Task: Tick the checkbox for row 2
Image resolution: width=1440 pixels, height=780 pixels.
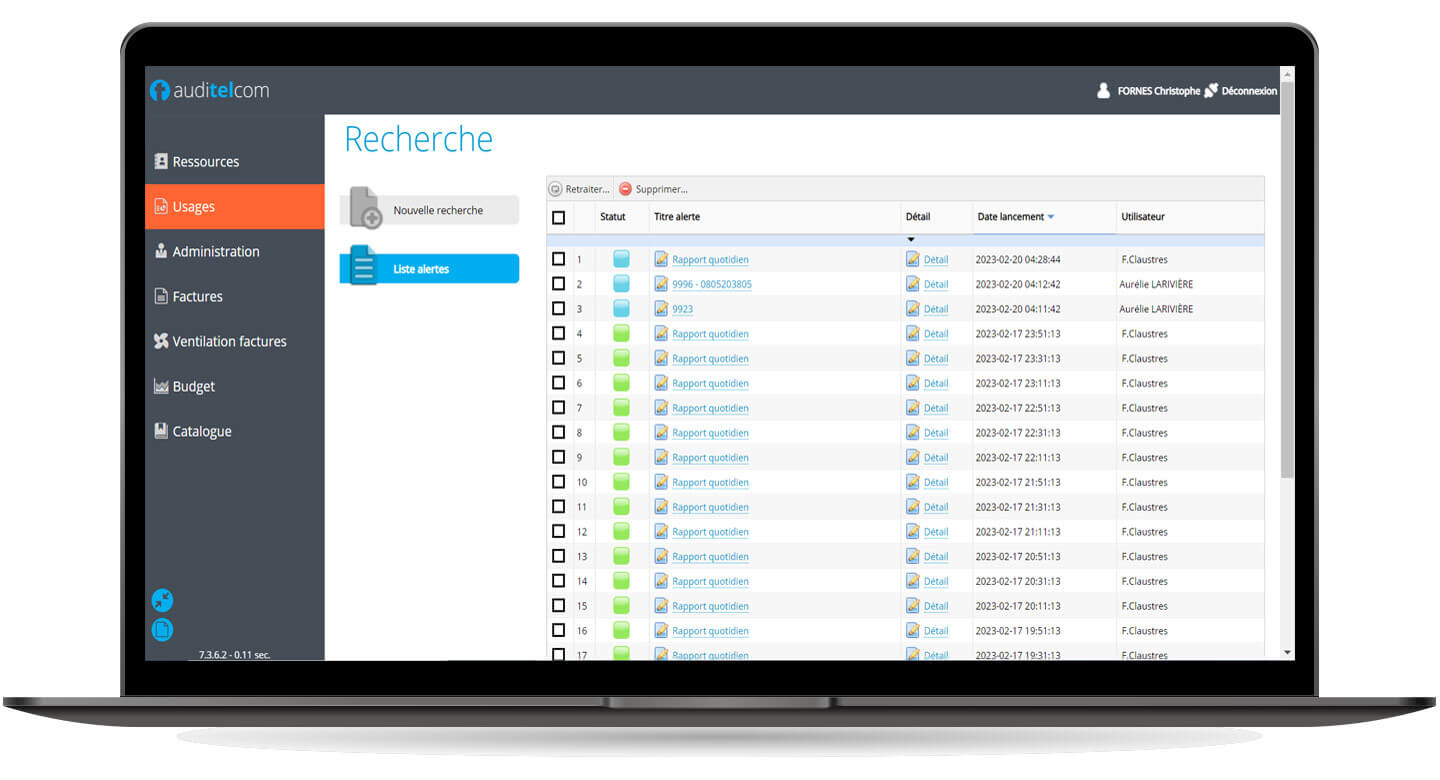Action: tap(559, 284)
